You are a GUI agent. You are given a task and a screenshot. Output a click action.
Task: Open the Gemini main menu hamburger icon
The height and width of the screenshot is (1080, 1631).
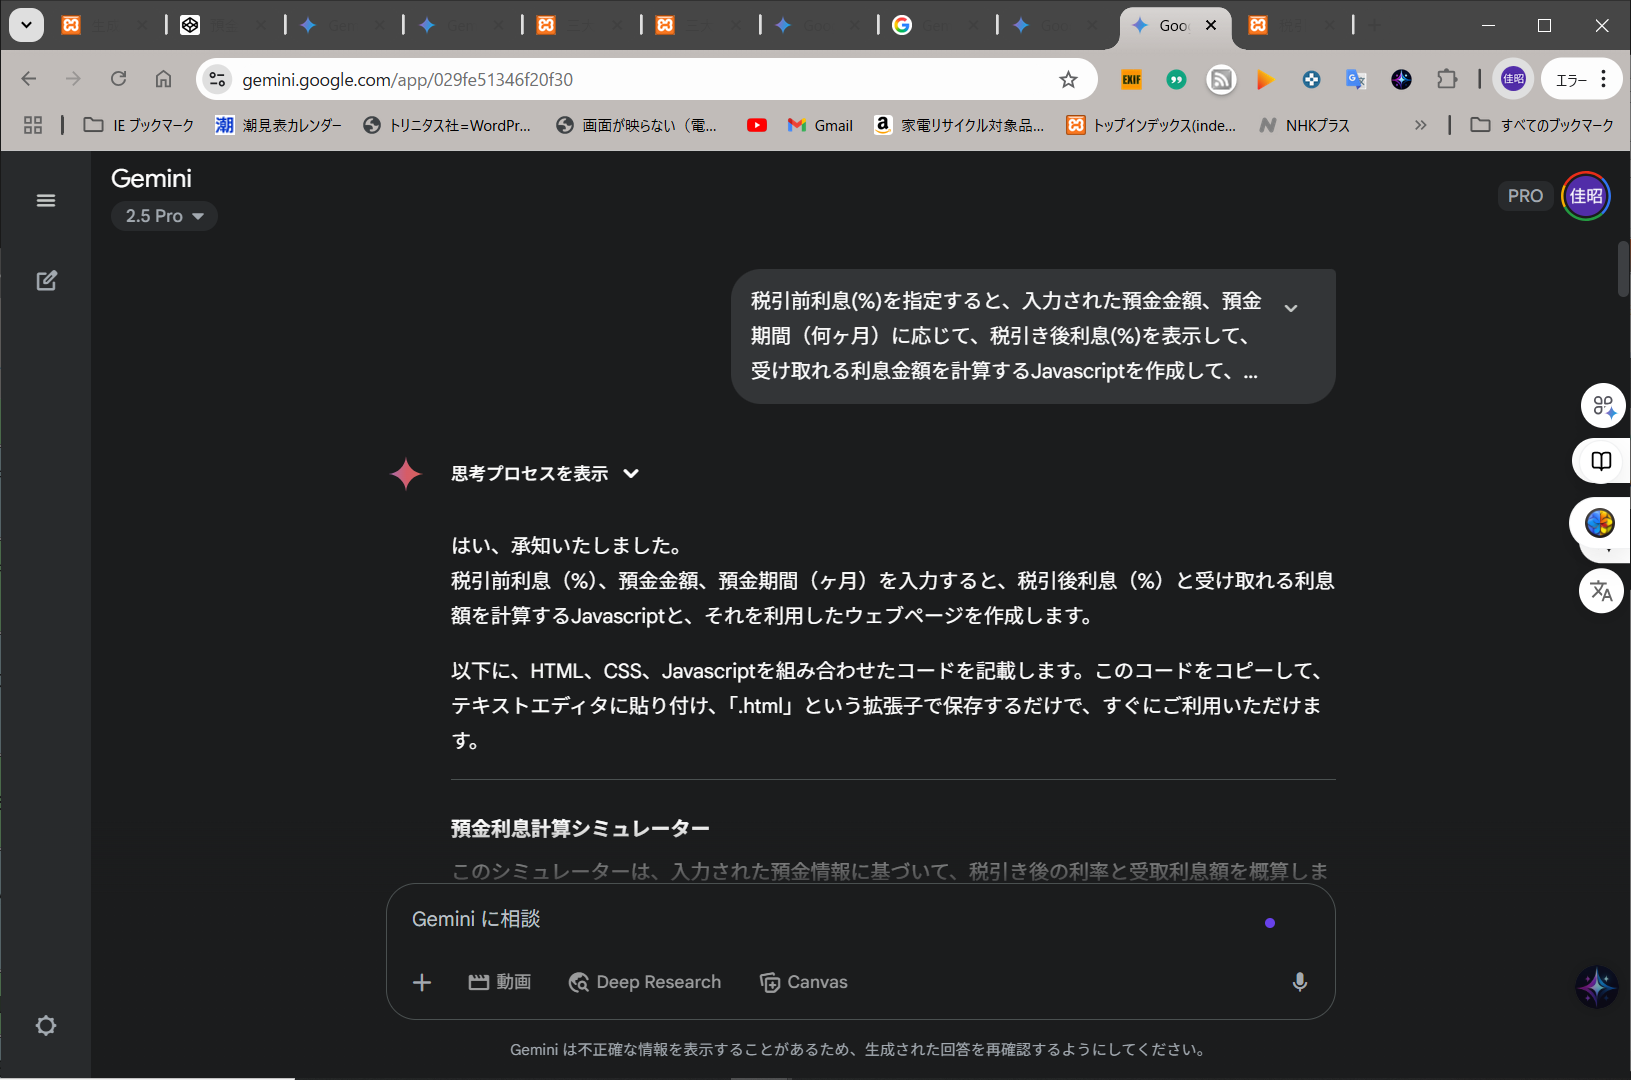(46, 201)
